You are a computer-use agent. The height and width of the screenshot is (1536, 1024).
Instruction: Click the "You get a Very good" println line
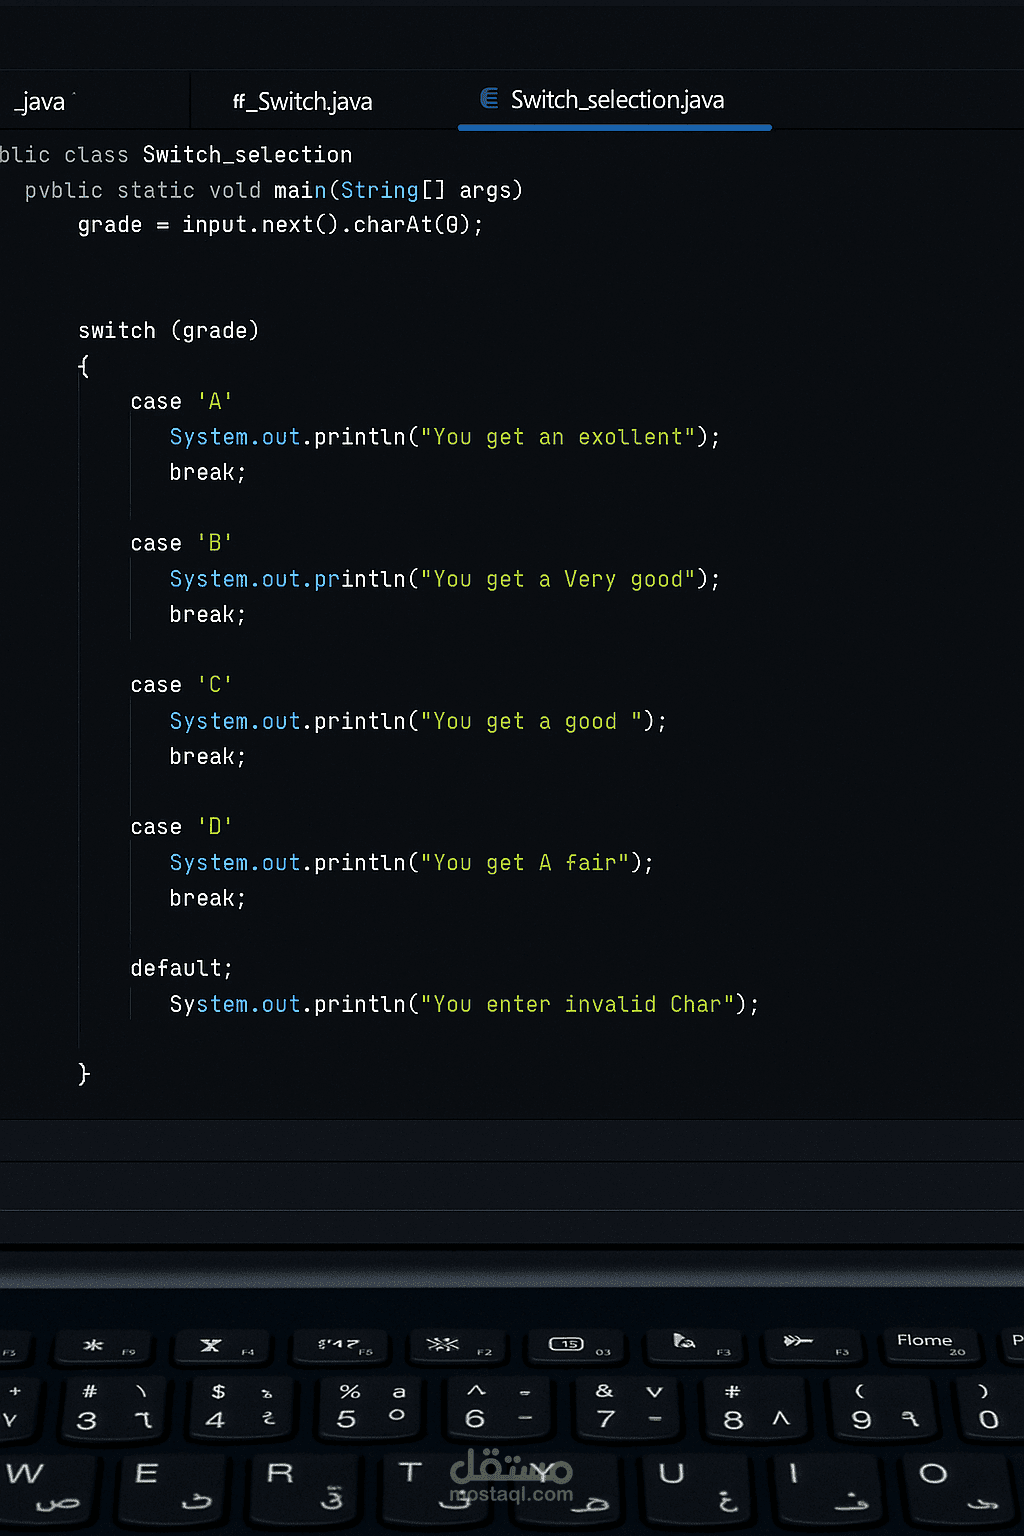(x=444, y=579)
